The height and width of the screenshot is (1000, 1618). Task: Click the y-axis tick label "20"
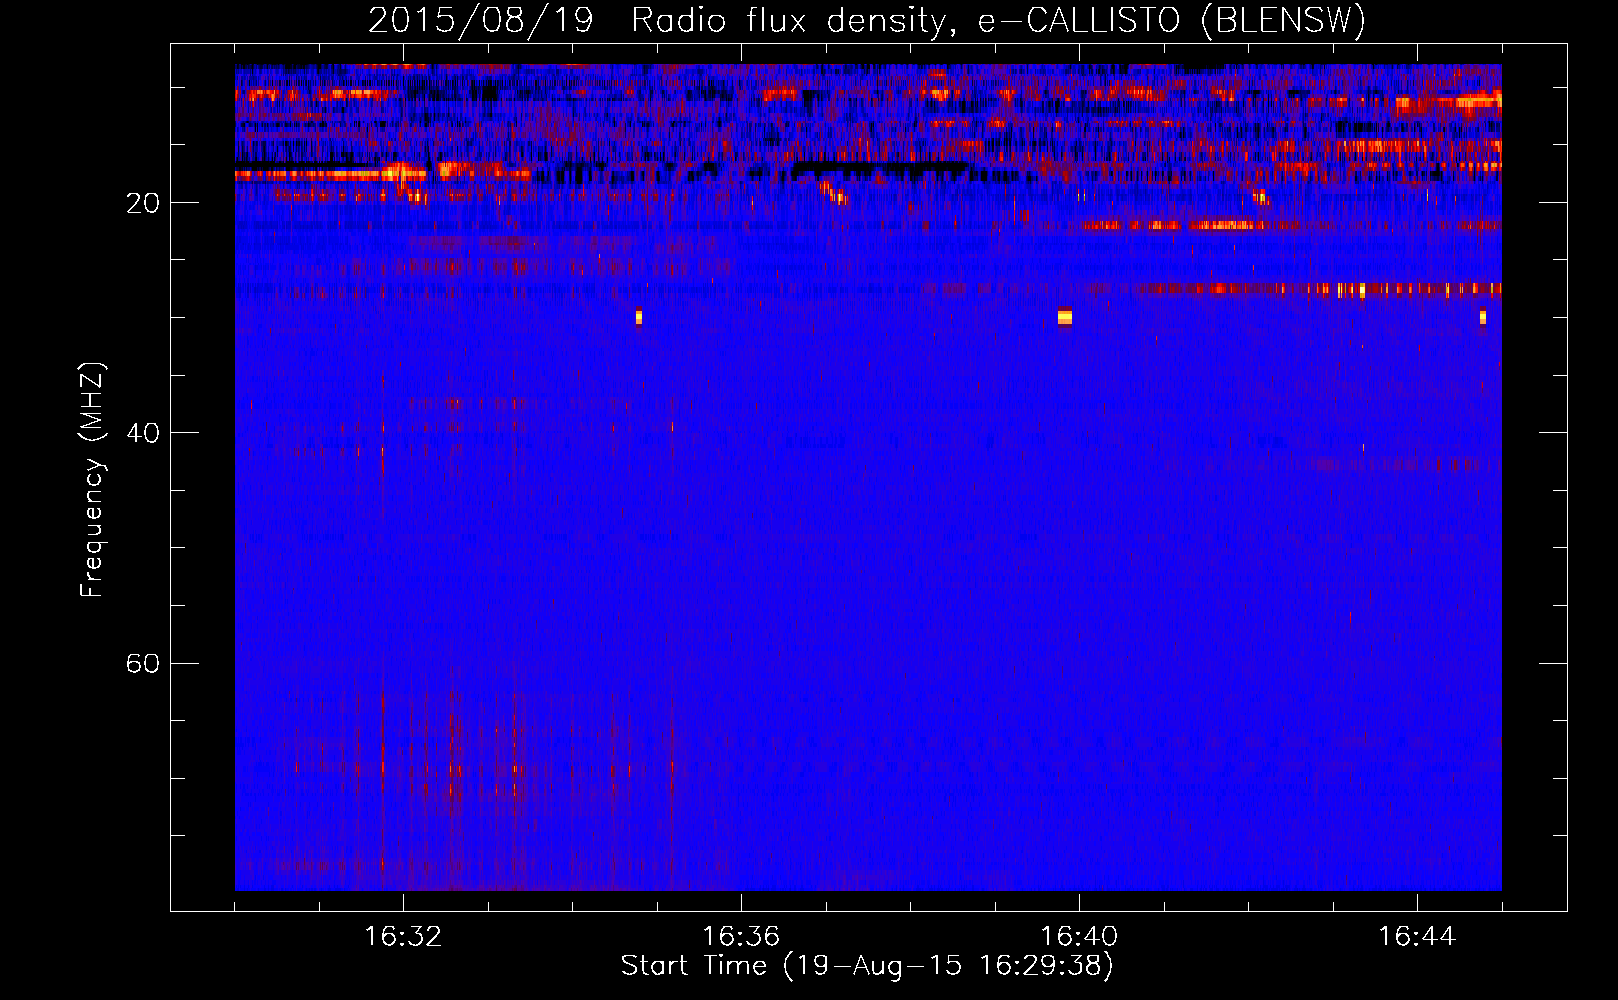click(143, 203)
